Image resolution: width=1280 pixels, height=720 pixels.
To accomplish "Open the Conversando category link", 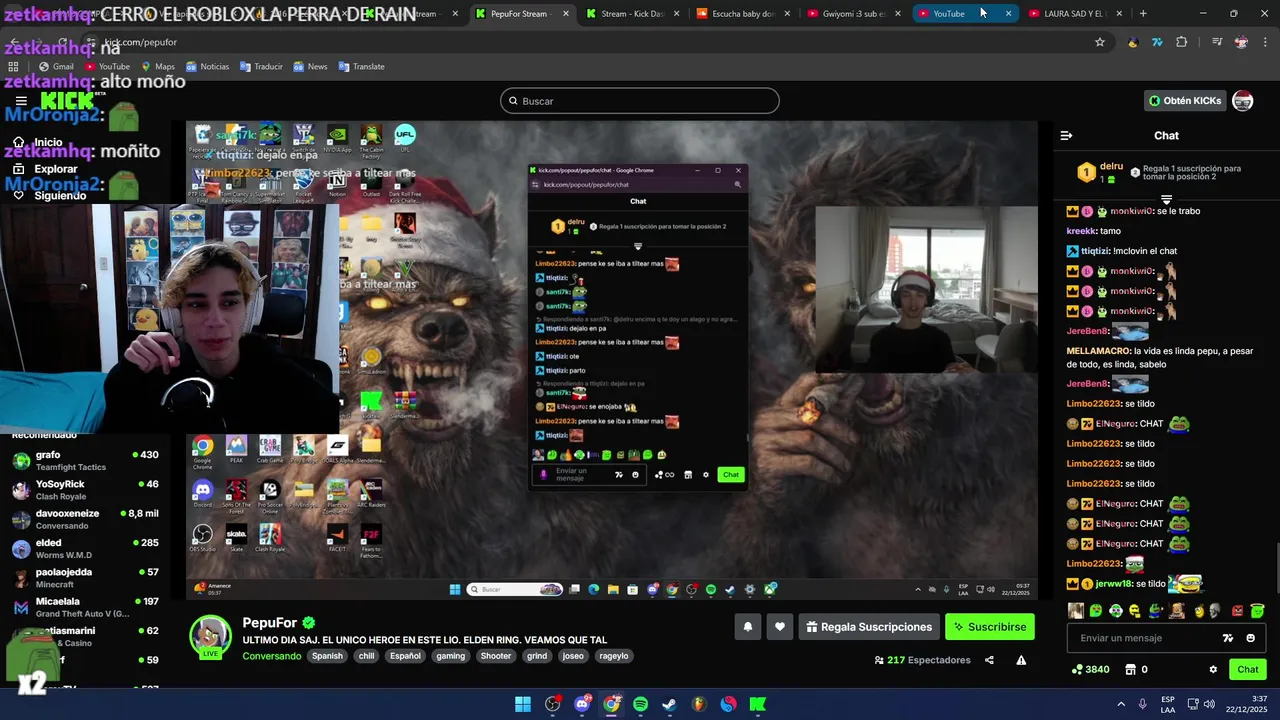I will 272,656.
